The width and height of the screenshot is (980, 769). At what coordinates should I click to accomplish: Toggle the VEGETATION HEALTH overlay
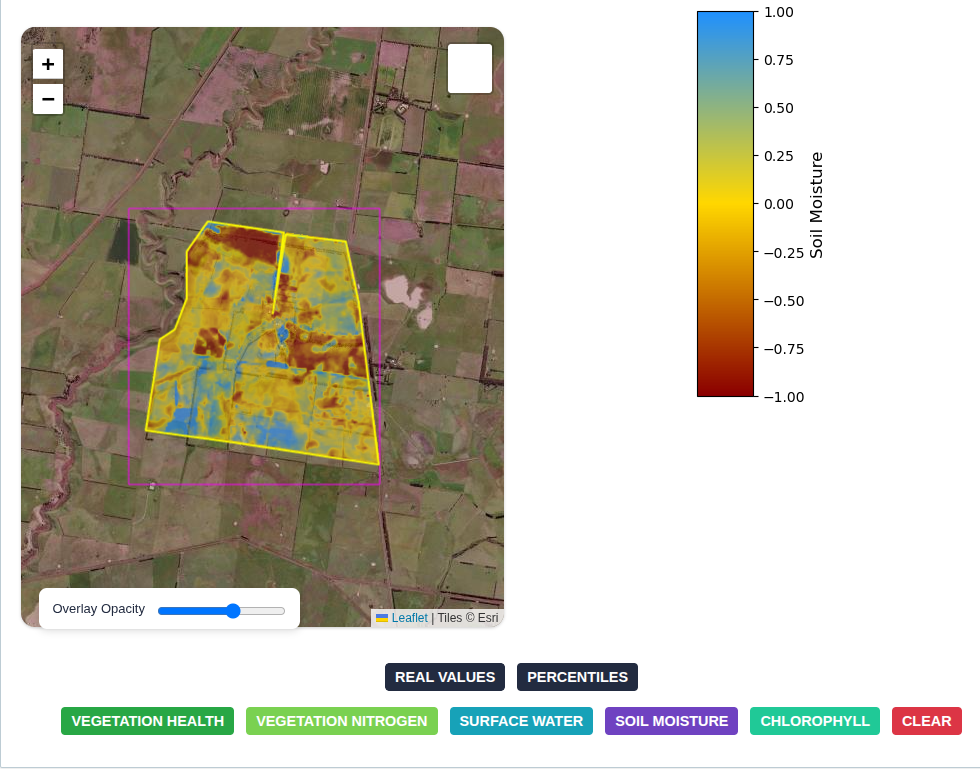pyautogui.click(x=147, y=721)
